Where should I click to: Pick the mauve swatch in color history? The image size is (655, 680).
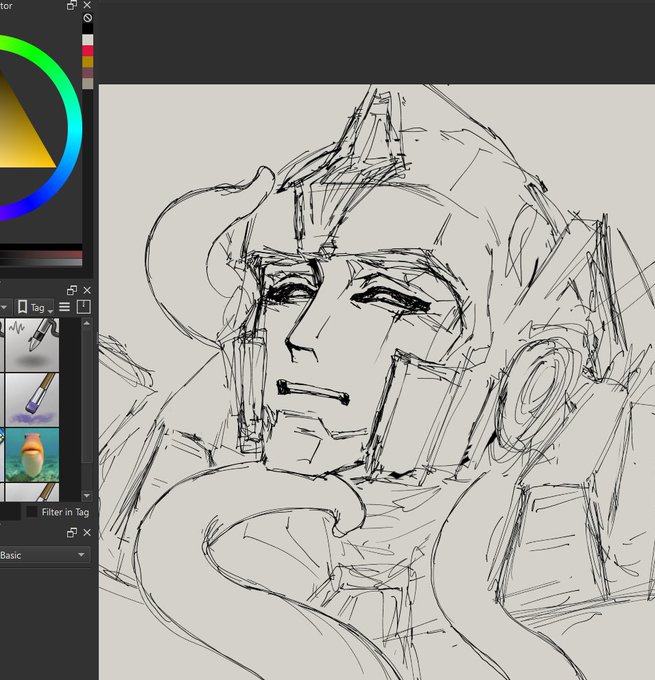pyautogui.click(x=88, y=73)
